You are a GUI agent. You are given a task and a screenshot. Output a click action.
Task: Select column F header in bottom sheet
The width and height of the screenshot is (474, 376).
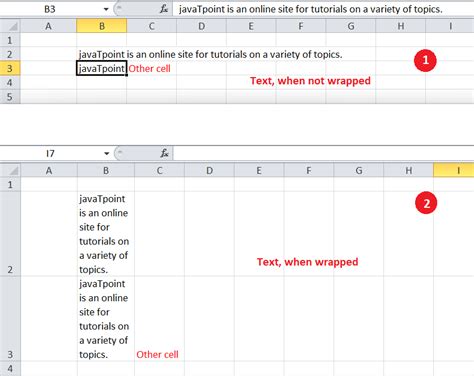tap(309, 170)
